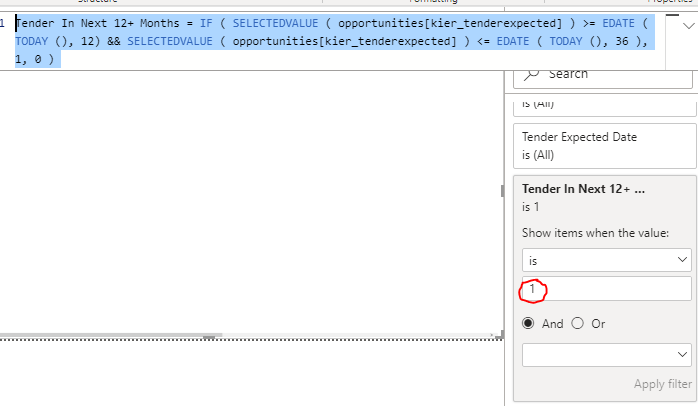Click the 'is 1' filter summary text
698x406 pixels.
tap(531, 207)
